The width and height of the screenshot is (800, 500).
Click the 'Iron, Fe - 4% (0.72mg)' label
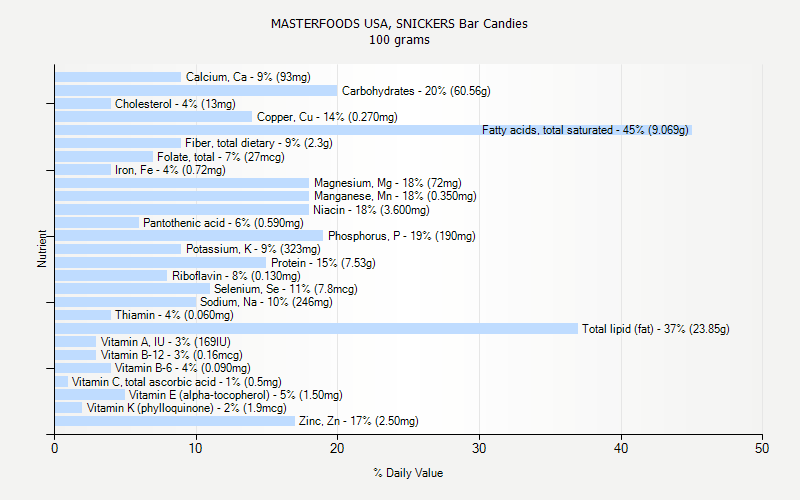click(x=170, y=170)
